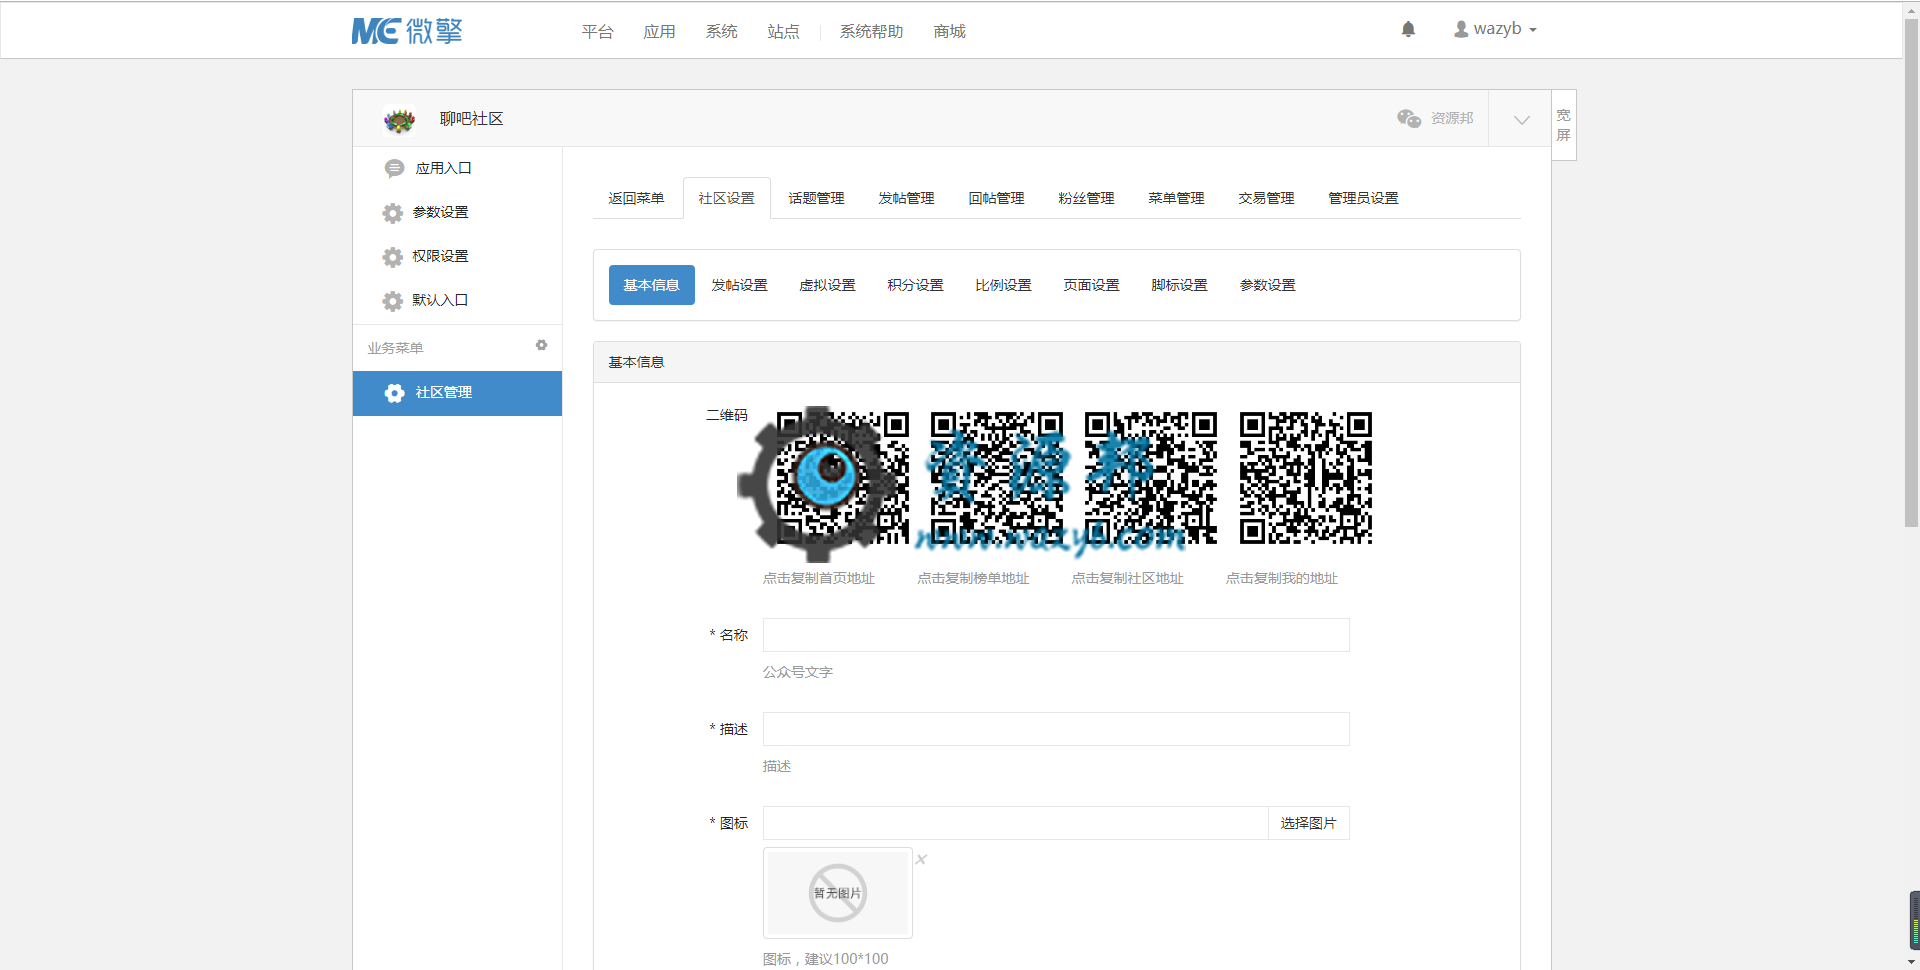Open the notification bell
Viewport: 1920px width, 970px height.
1408,29
